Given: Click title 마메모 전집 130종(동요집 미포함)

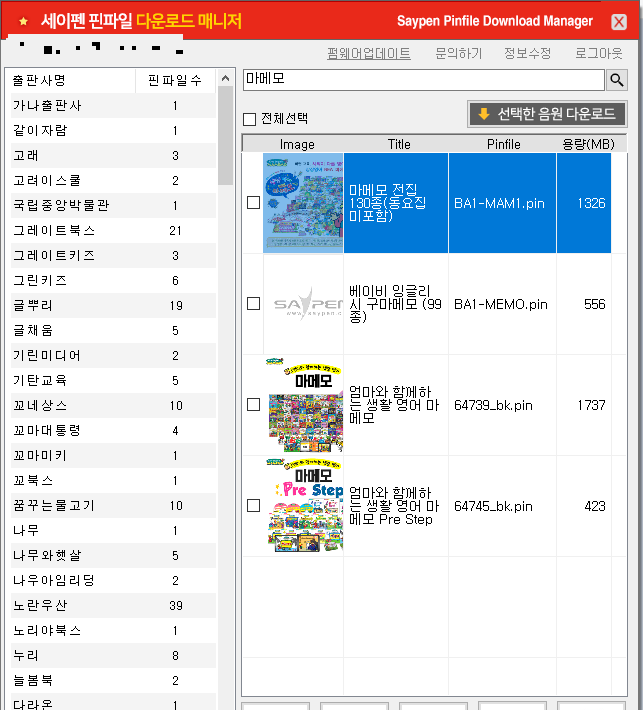Looking at the screenshot, I should (388, 203).
